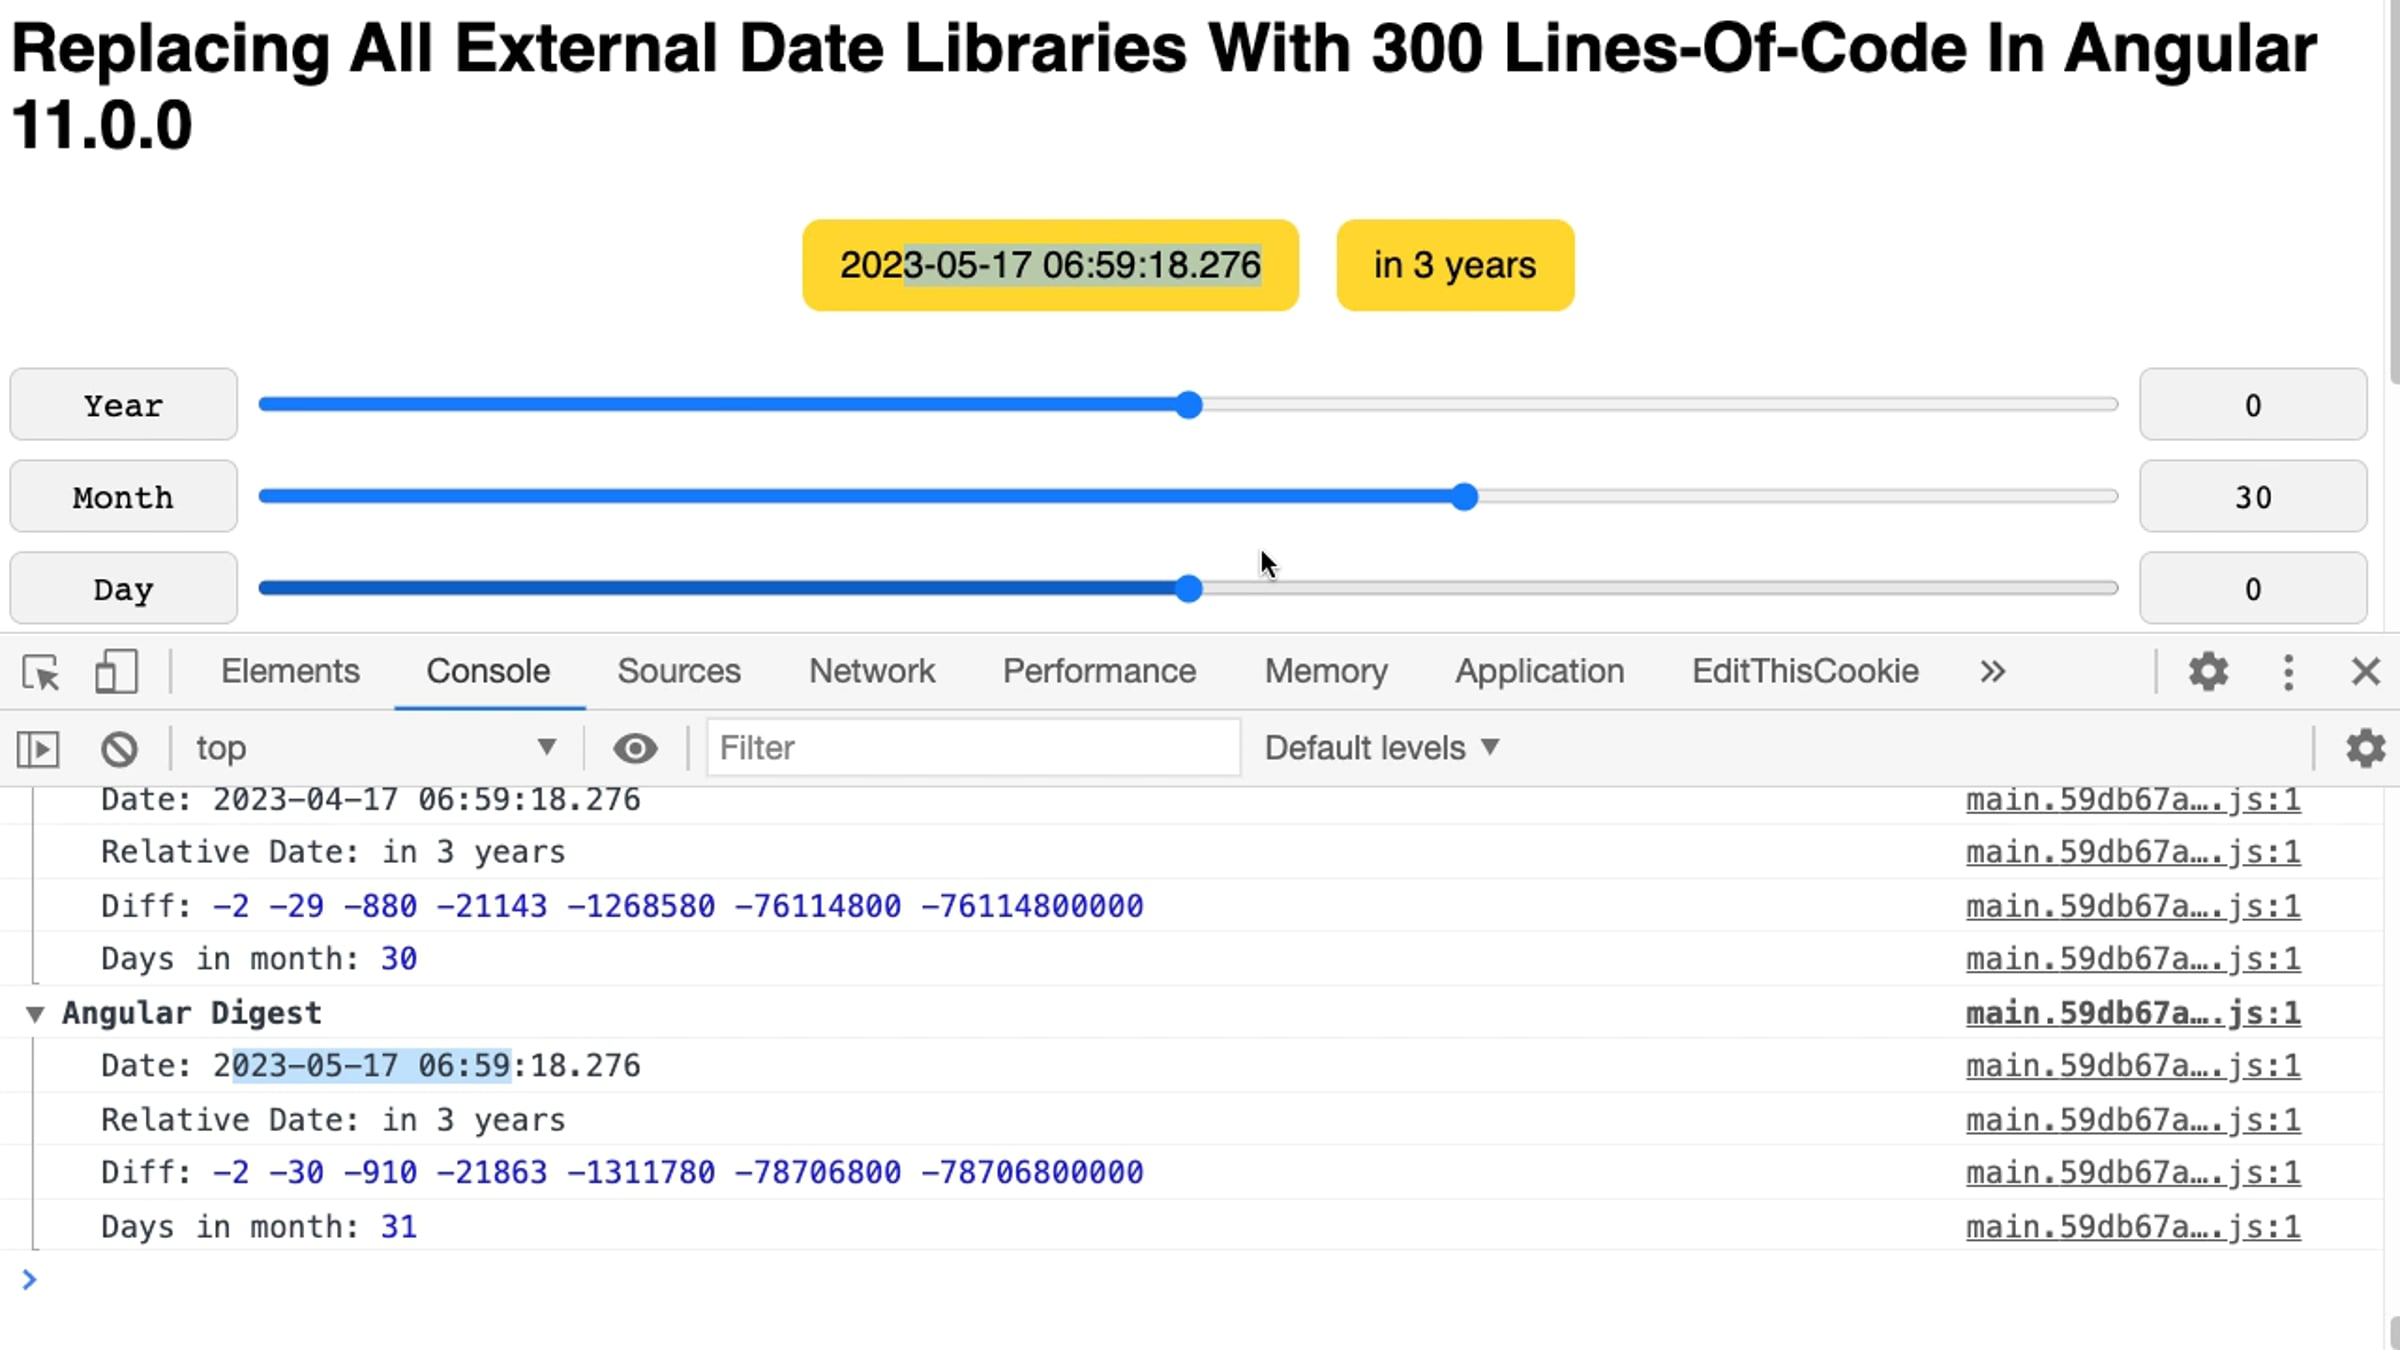The height and width of the screenshot is (1350, 2400).
Task: Switch to the Network tab
Action: coord(871,671)
